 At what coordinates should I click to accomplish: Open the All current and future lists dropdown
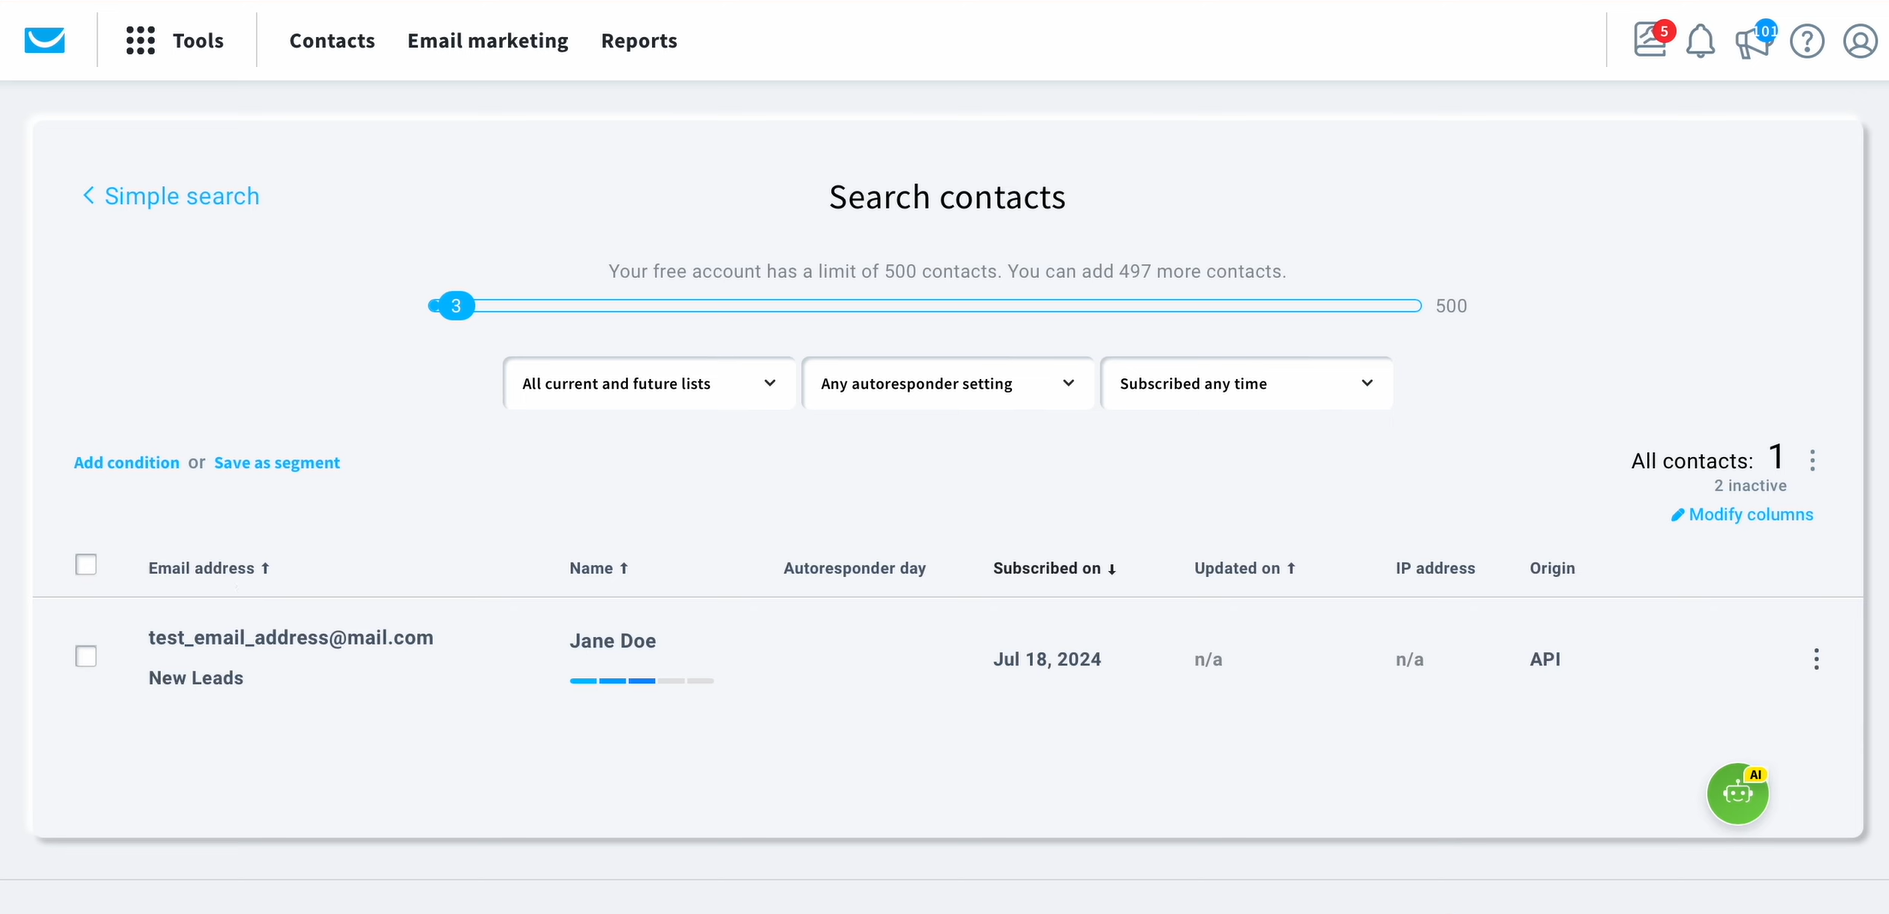[x=649, y=383]
